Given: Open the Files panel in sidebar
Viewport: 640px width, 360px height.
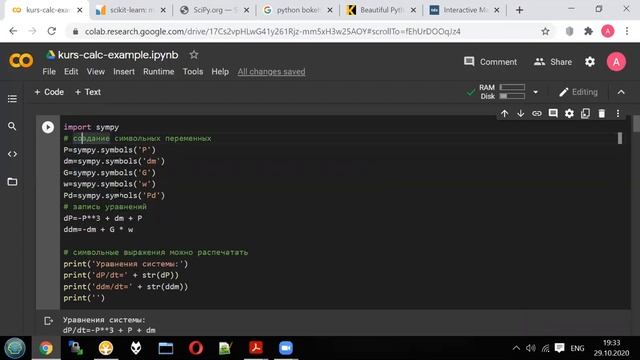Looking at the screenshot, I should click(x=12, y=182).
